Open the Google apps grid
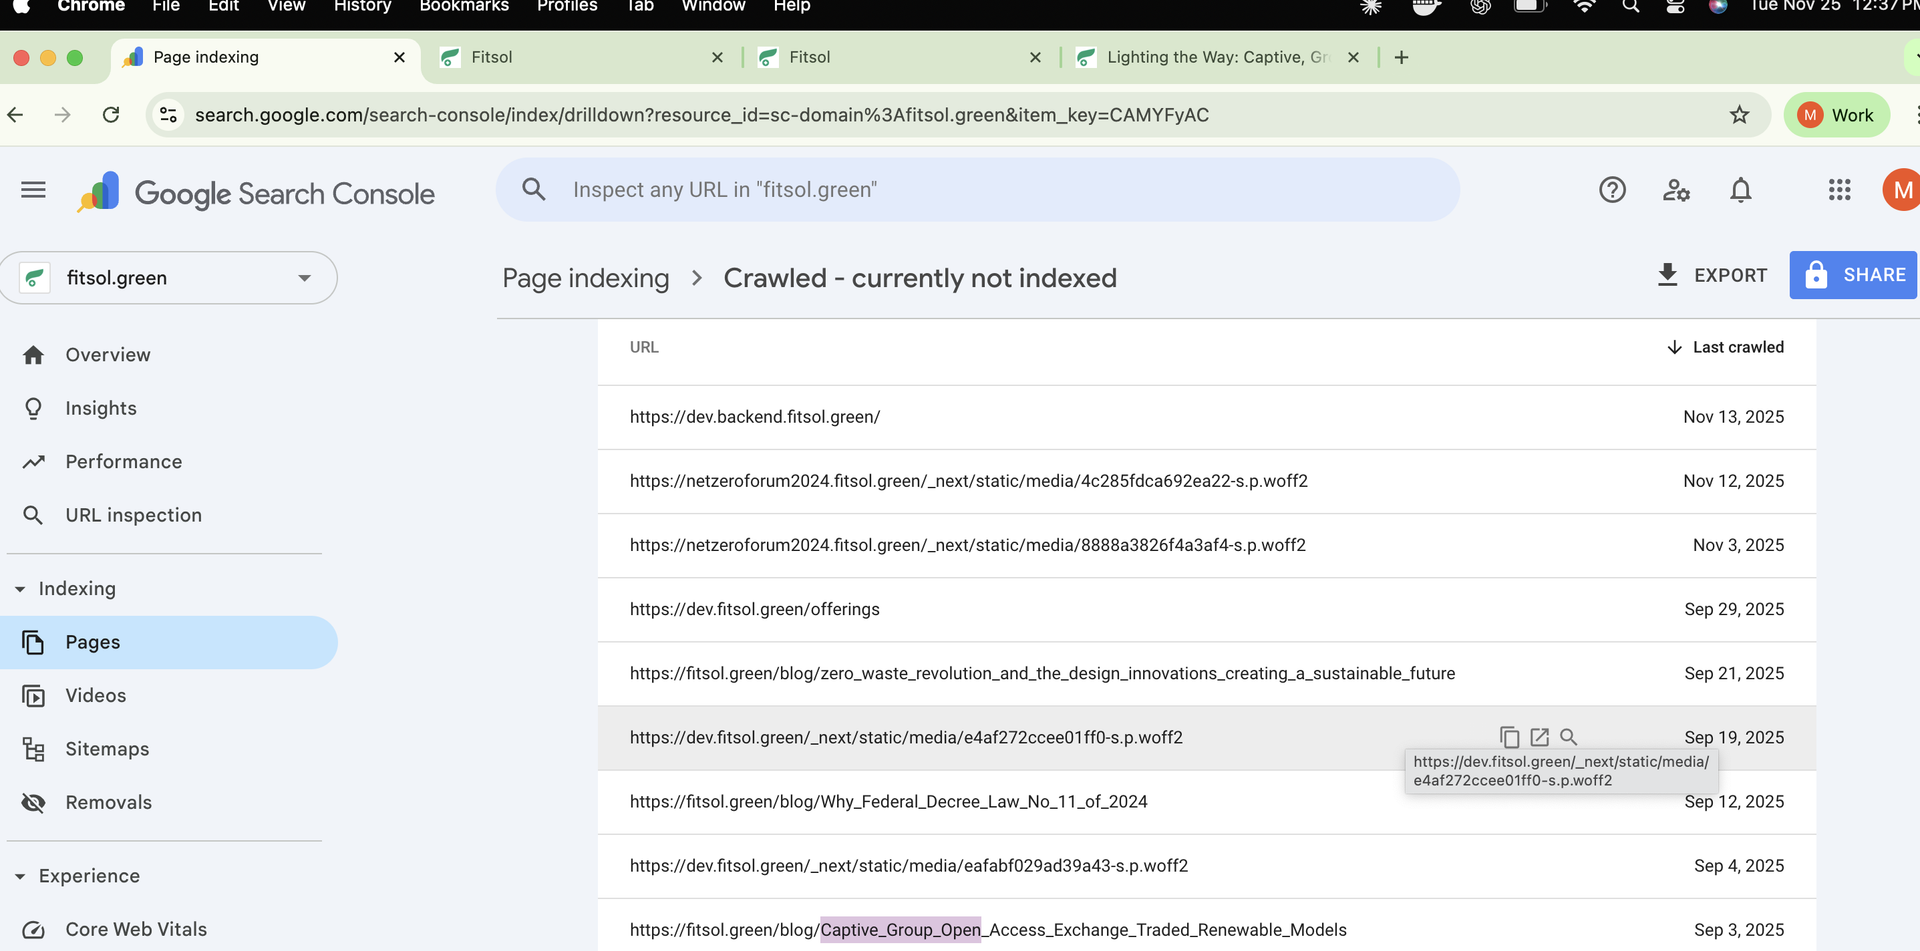Viewport: 1920px width, 951px height. point(1840,189)
